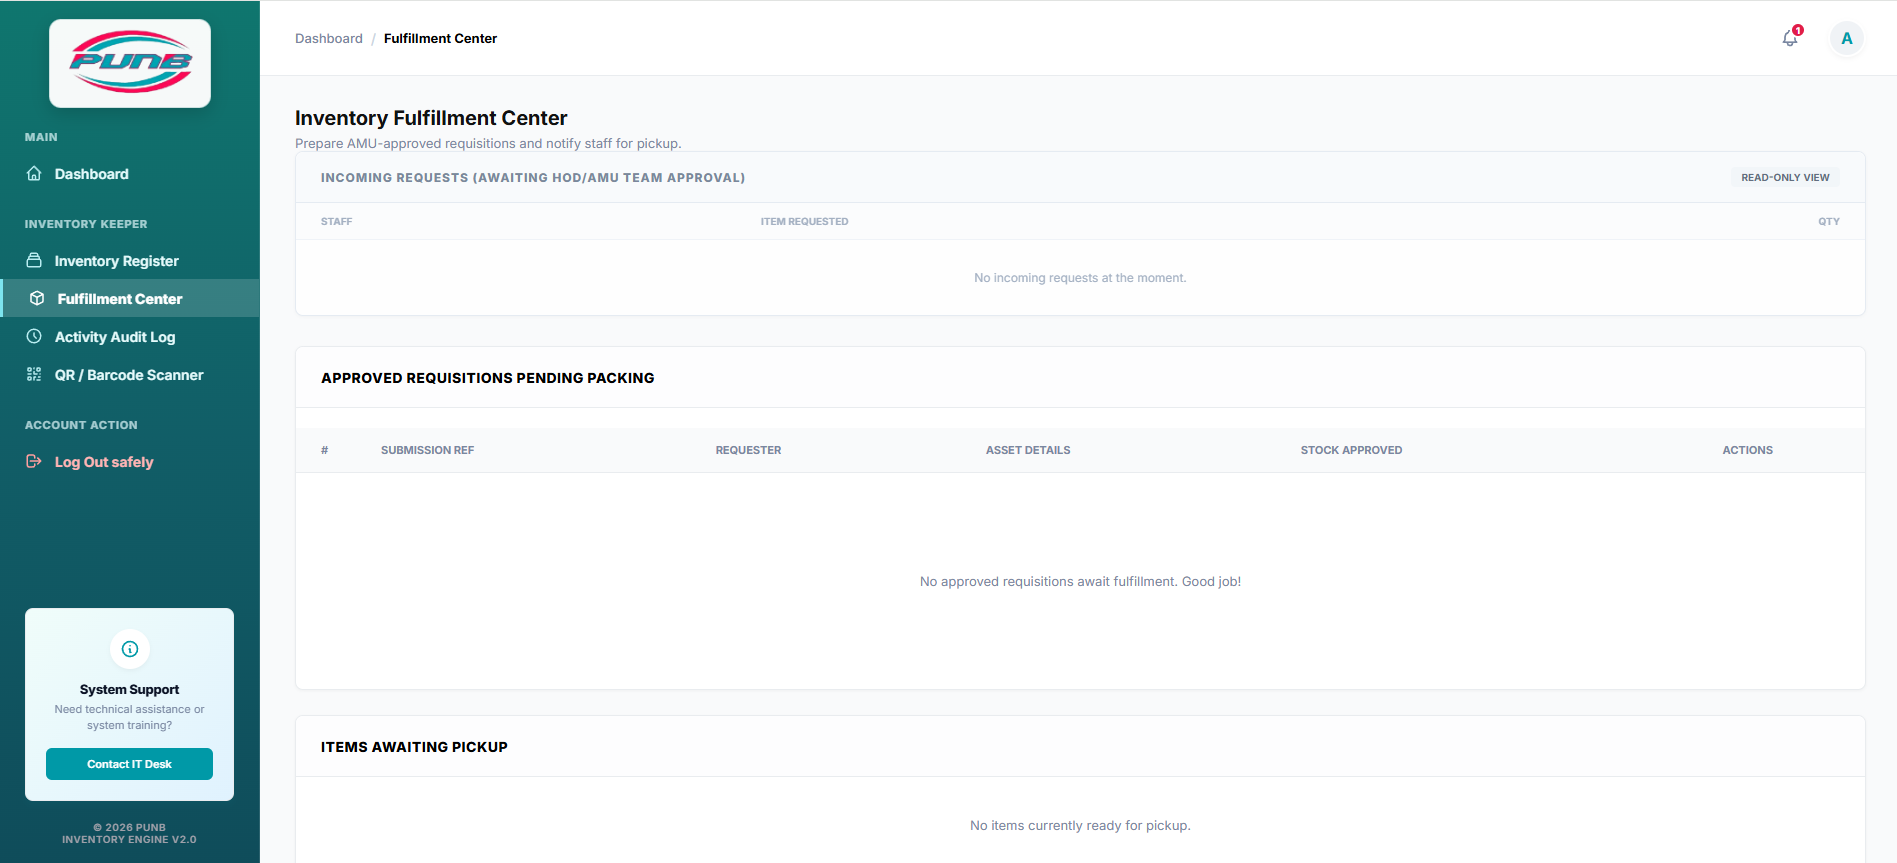Screen dimensions: 1897x863
Task: Navigate to Dashboard breadcrumb link
Action: pyautogui.click(x=329, y=38)
